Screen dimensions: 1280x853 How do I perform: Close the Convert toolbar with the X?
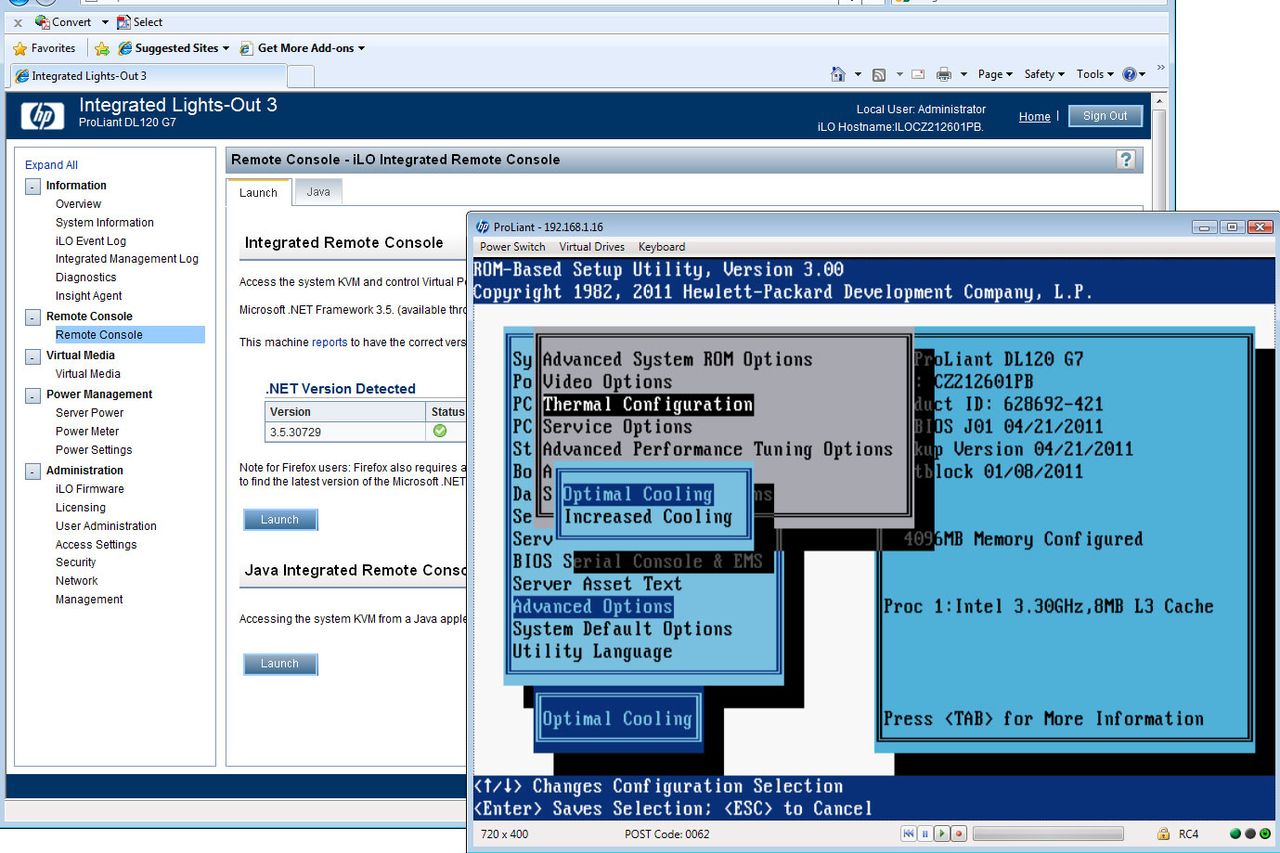(x=18, y=22)
